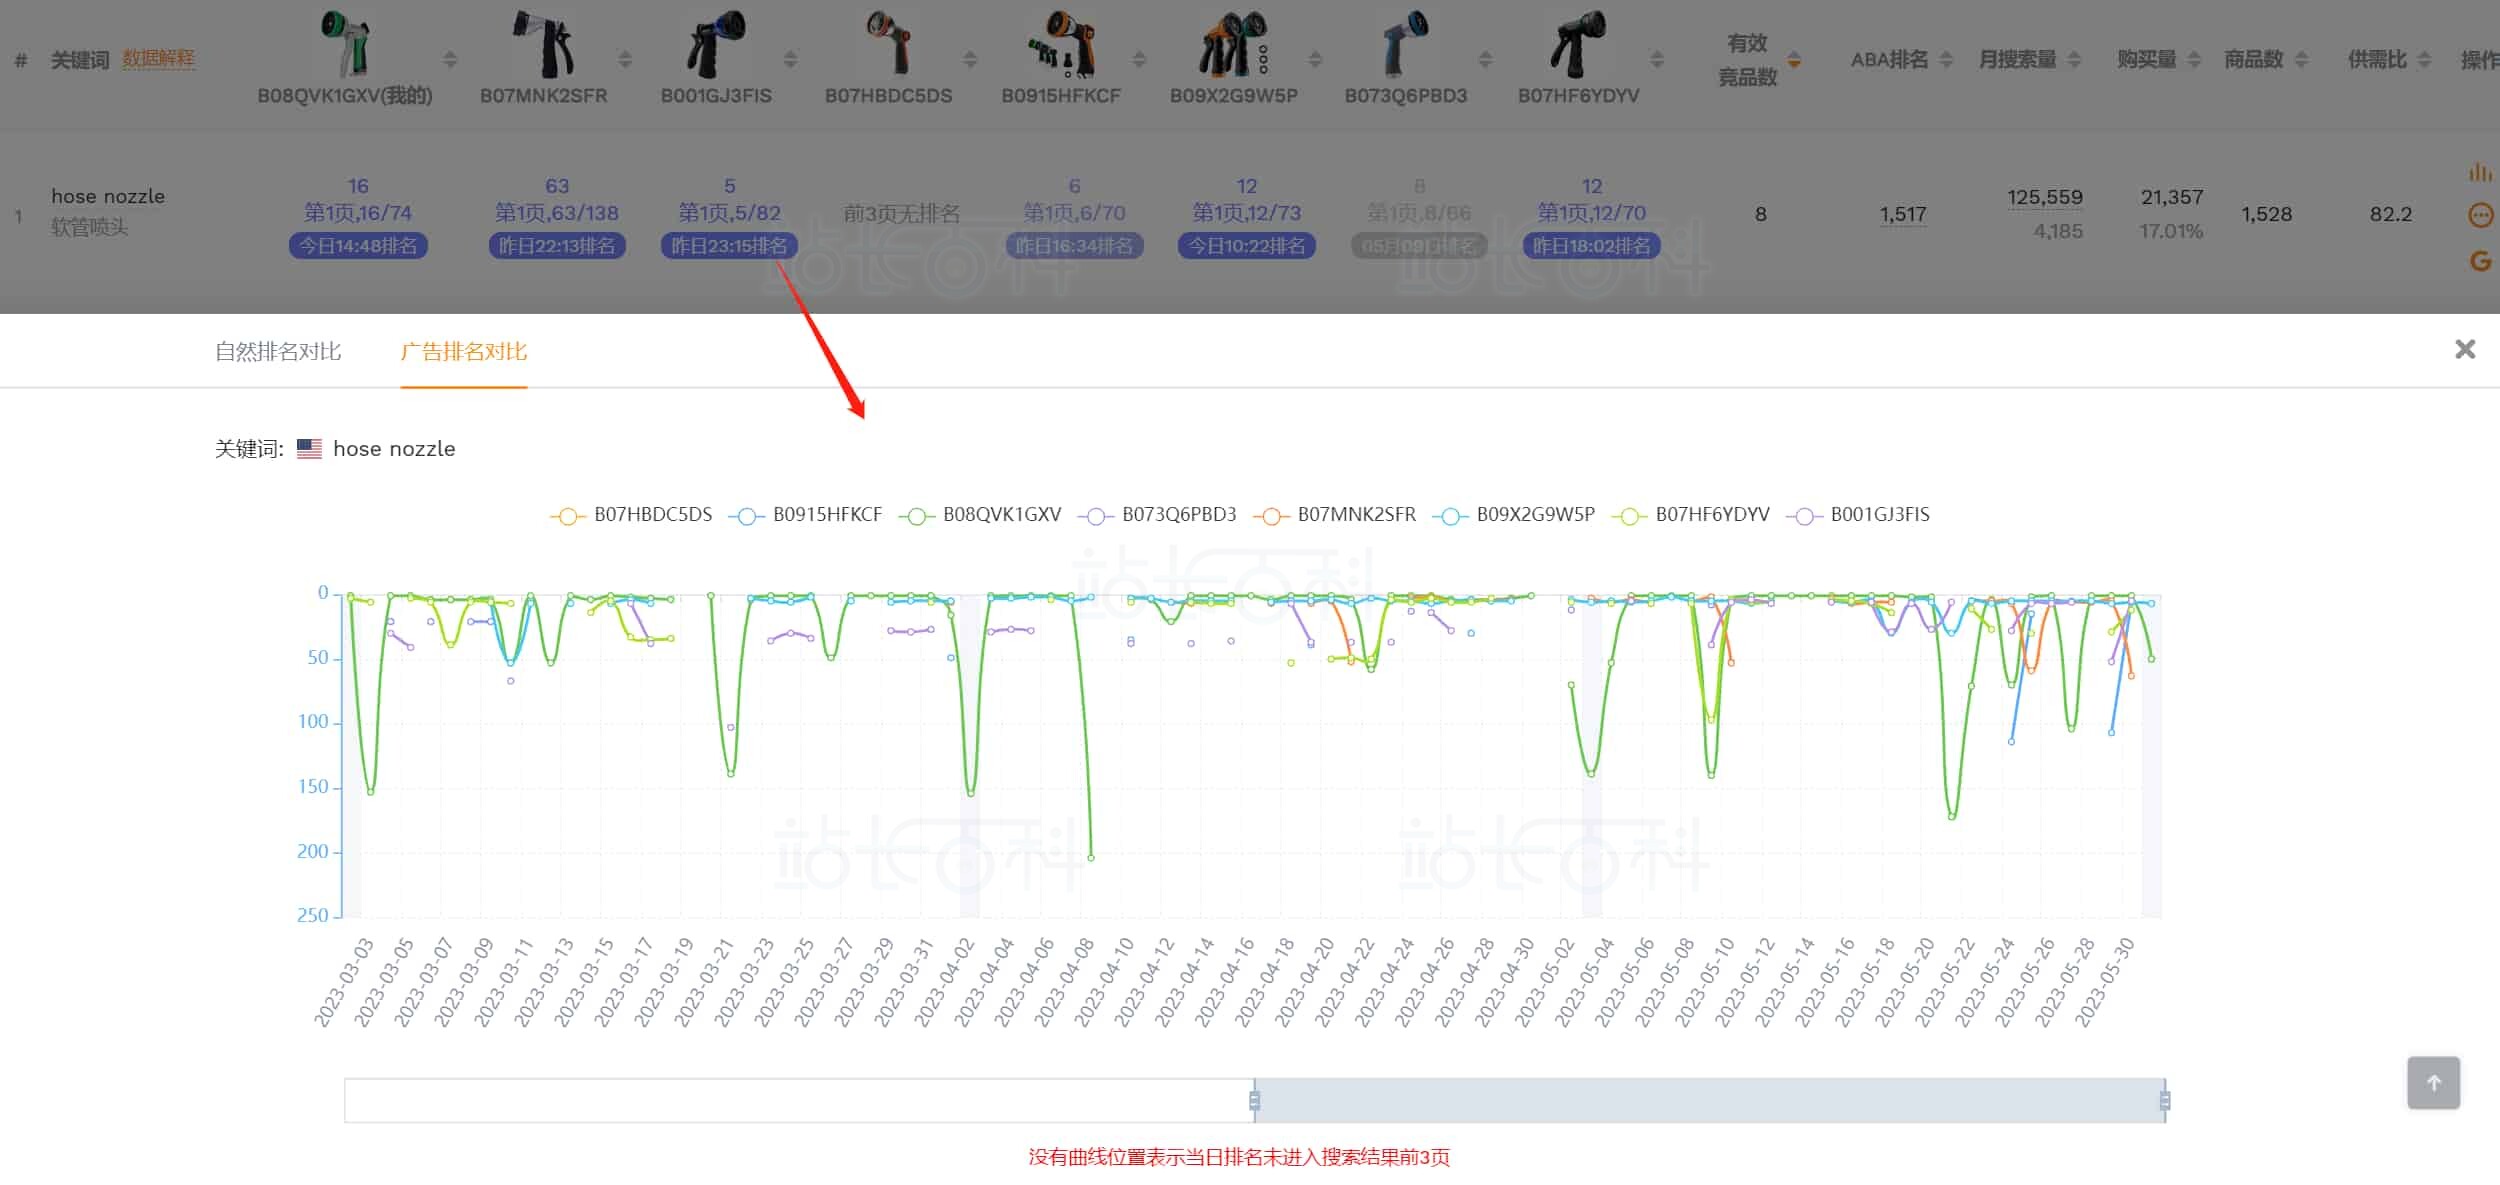Switch to 自然排名对比 tab
The height and width of the screenshot is (1185, 2500).
(x=278, y=351)
